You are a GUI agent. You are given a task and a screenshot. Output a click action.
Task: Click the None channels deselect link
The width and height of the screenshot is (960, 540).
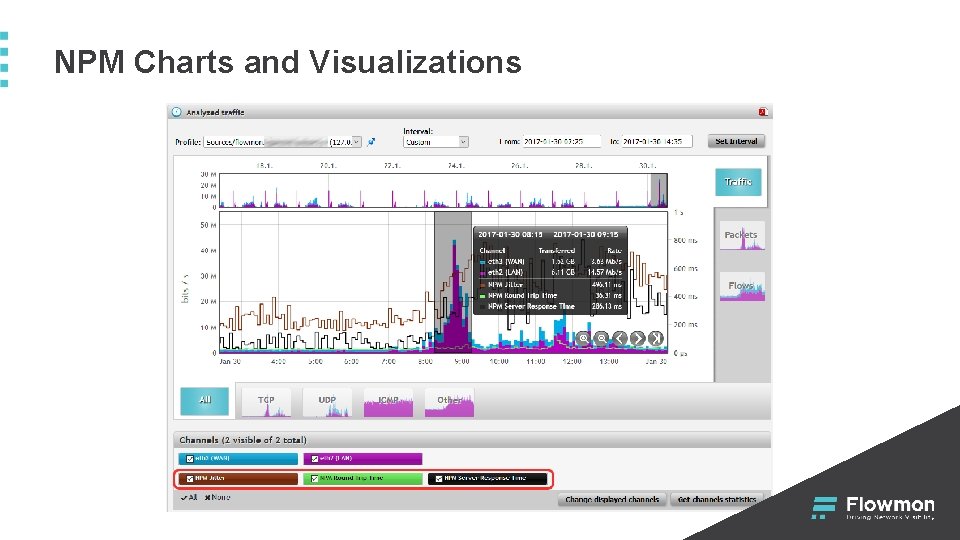[218, 498]
